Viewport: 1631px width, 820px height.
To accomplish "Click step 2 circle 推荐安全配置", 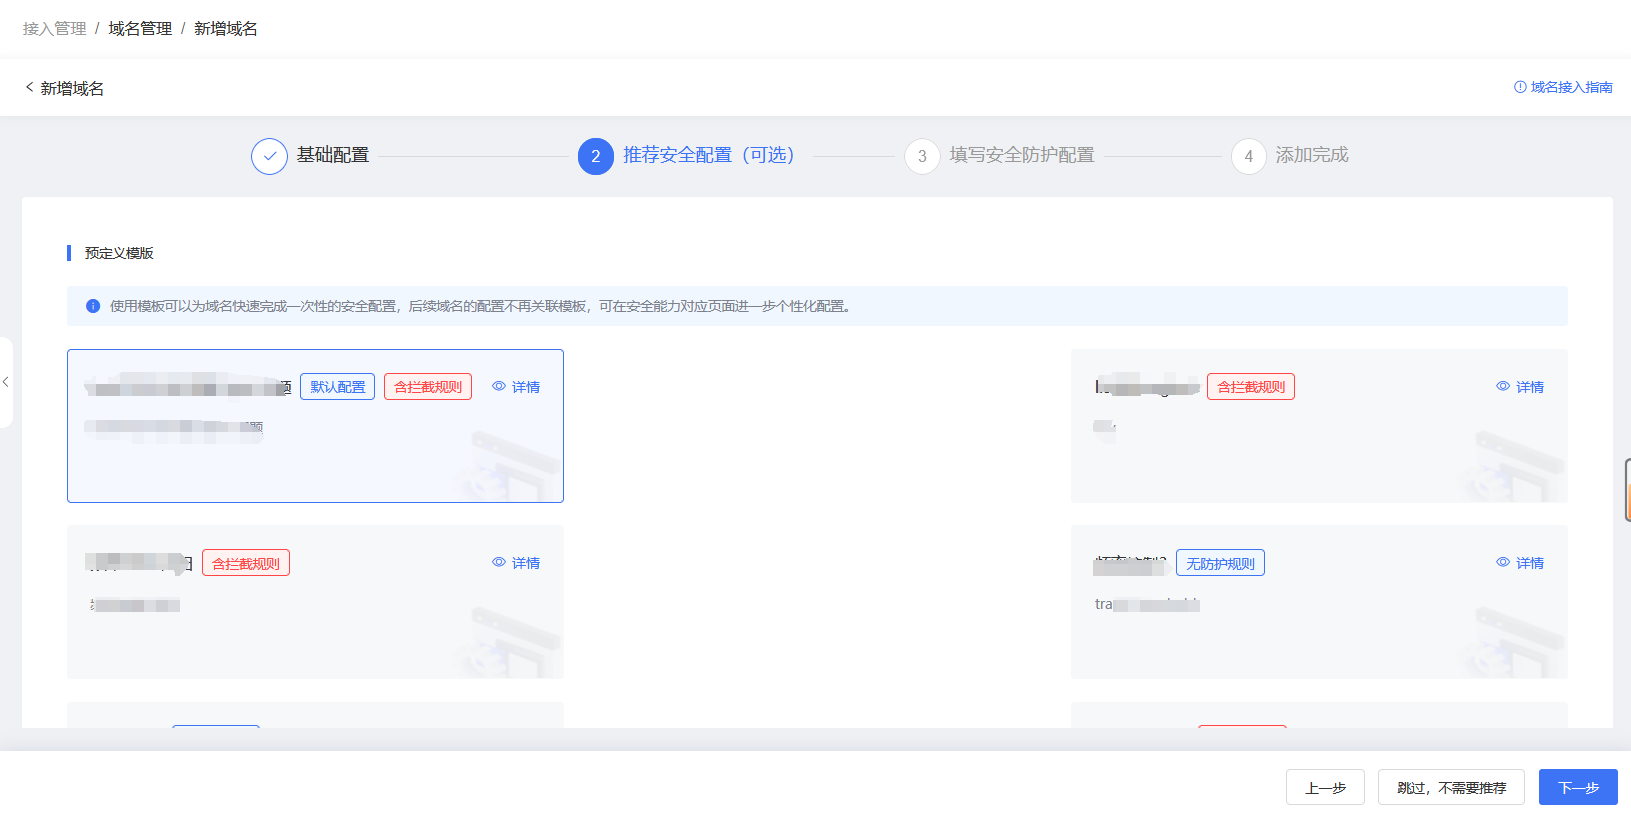I will [x=596, y=156].
